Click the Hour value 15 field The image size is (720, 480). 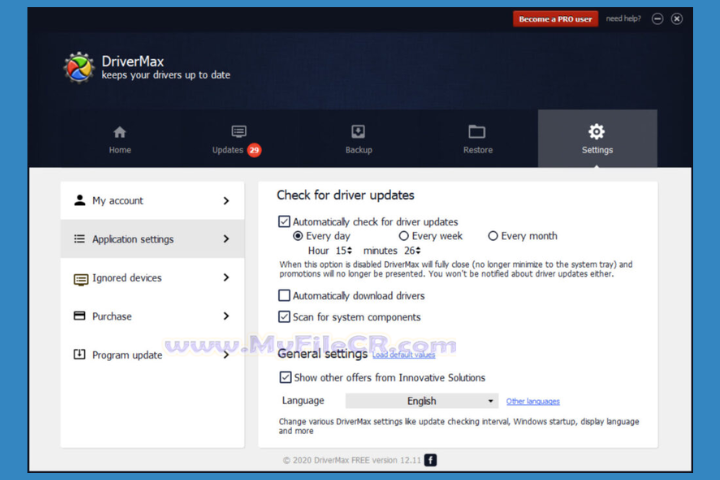[x=341, y=251]
